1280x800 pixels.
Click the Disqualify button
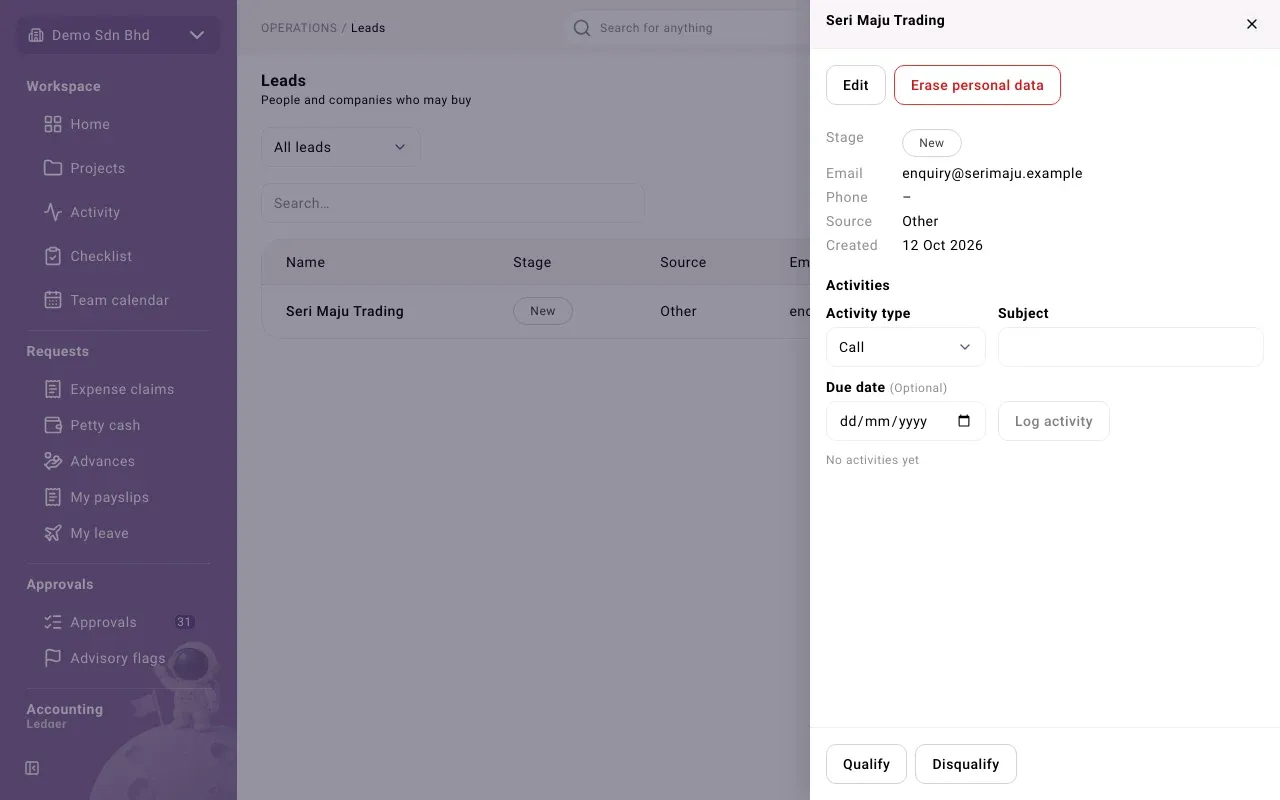coord(966,764)
